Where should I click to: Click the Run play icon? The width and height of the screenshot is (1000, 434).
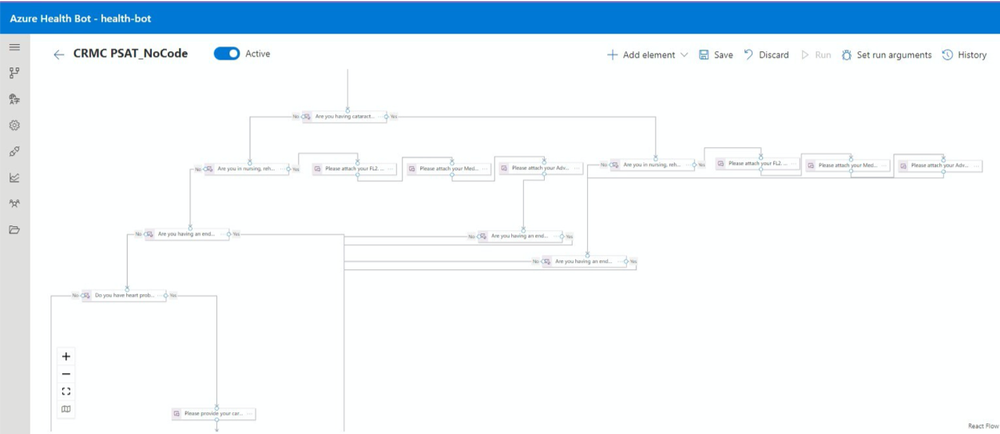point(805,55)
